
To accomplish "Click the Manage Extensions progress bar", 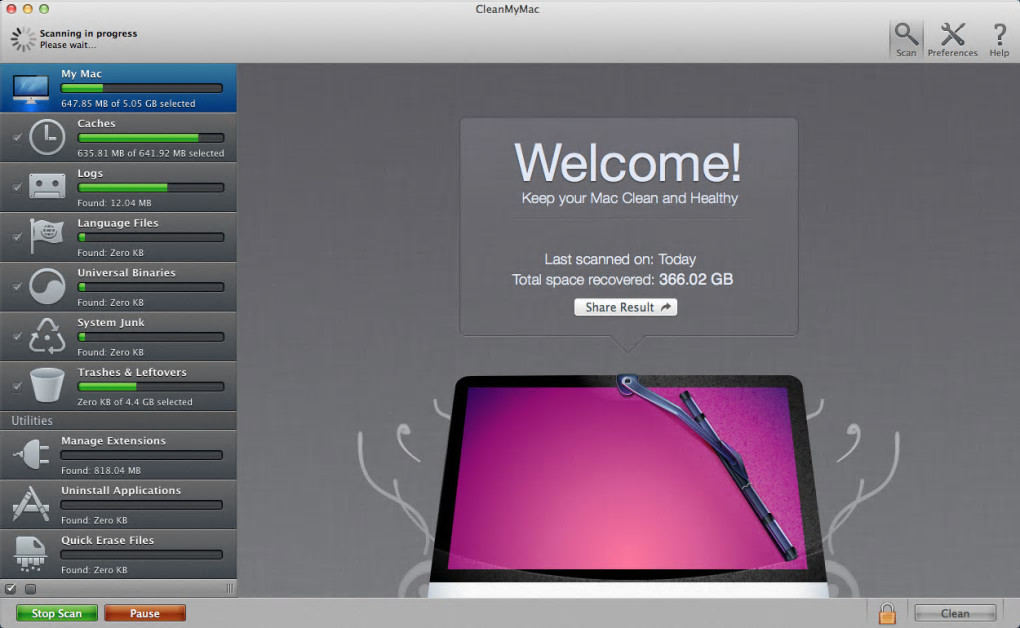I will [142, 455].
